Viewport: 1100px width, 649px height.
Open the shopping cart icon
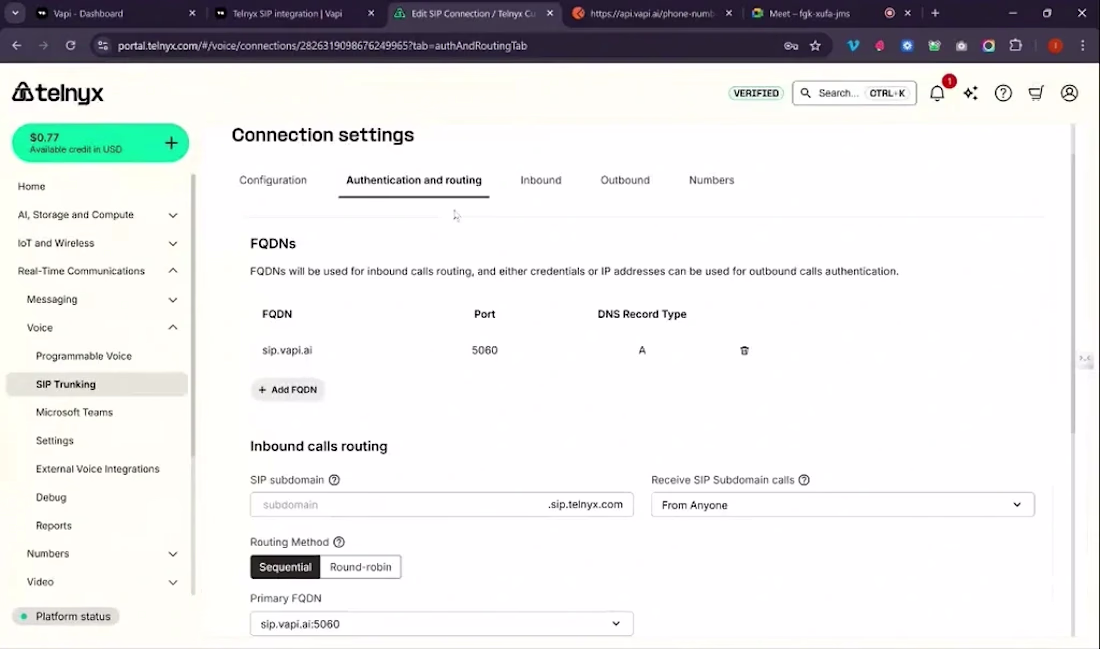click(x=1036, y=93)
